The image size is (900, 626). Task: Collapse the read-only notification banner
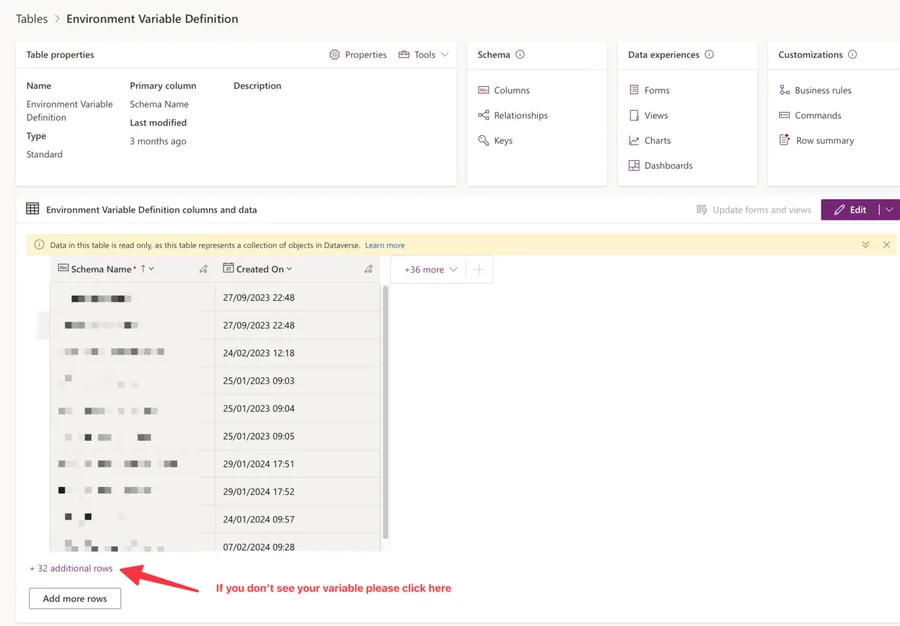coord(866,245)
